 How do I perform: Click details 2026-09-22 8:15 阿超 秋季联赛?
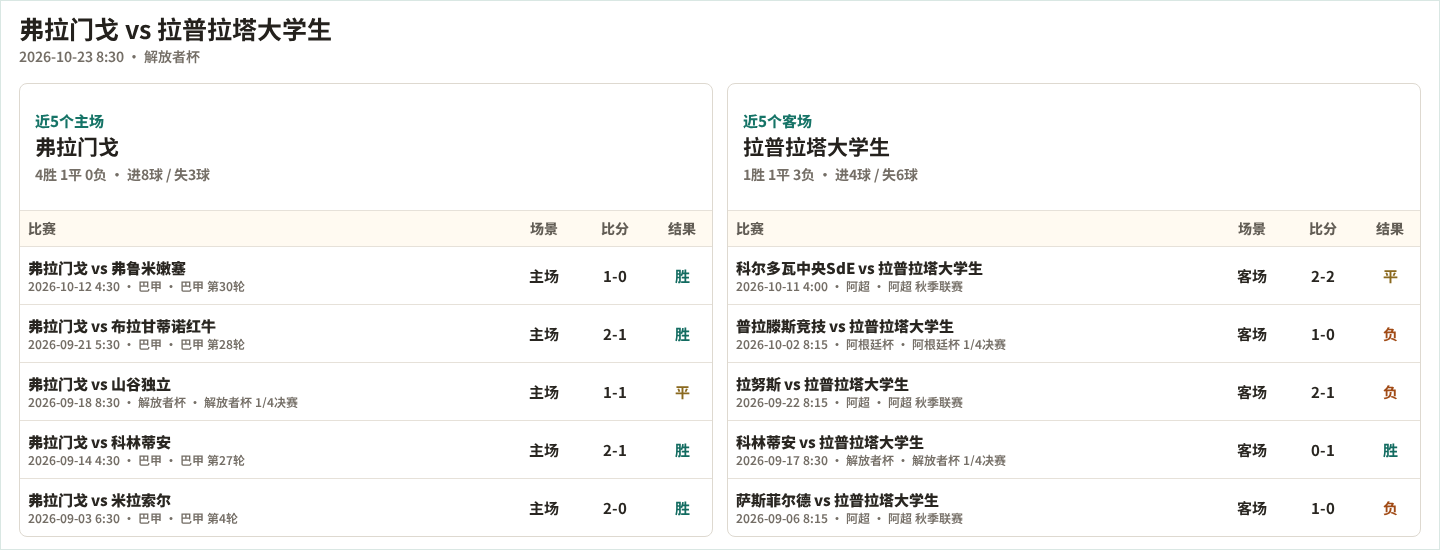coord(849,403)
